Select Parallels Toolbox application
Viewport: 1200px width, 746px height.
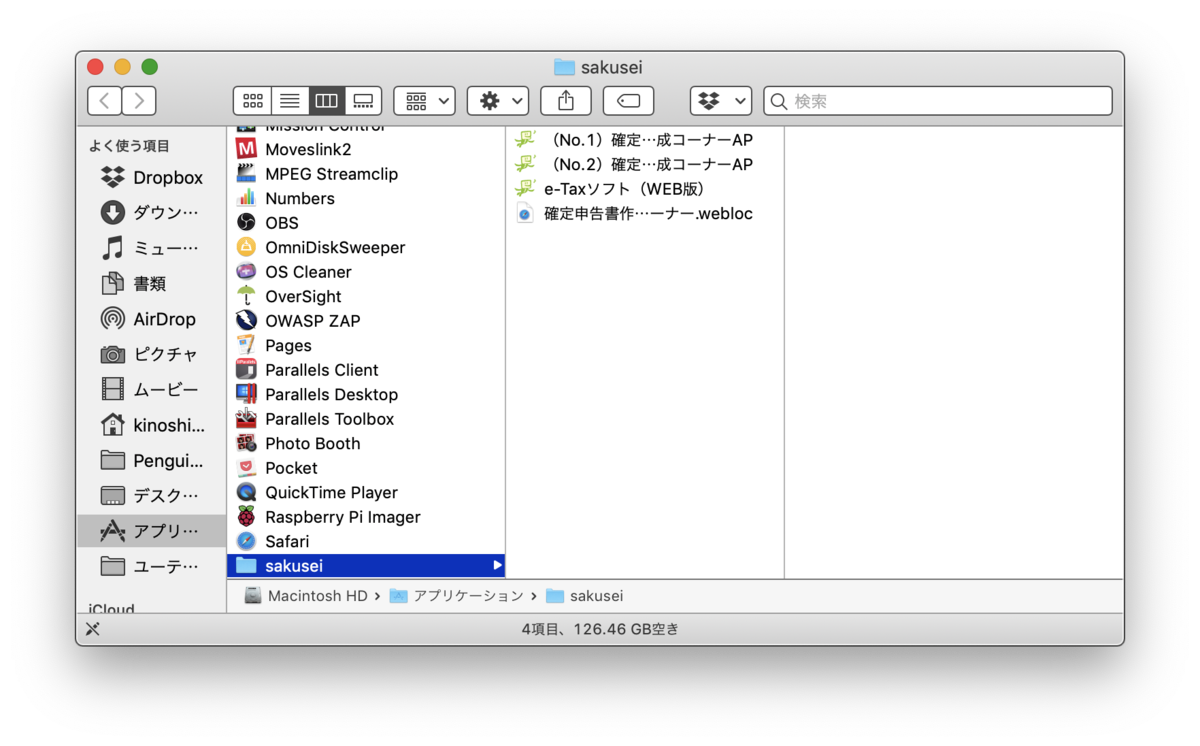tap(366, 419)
